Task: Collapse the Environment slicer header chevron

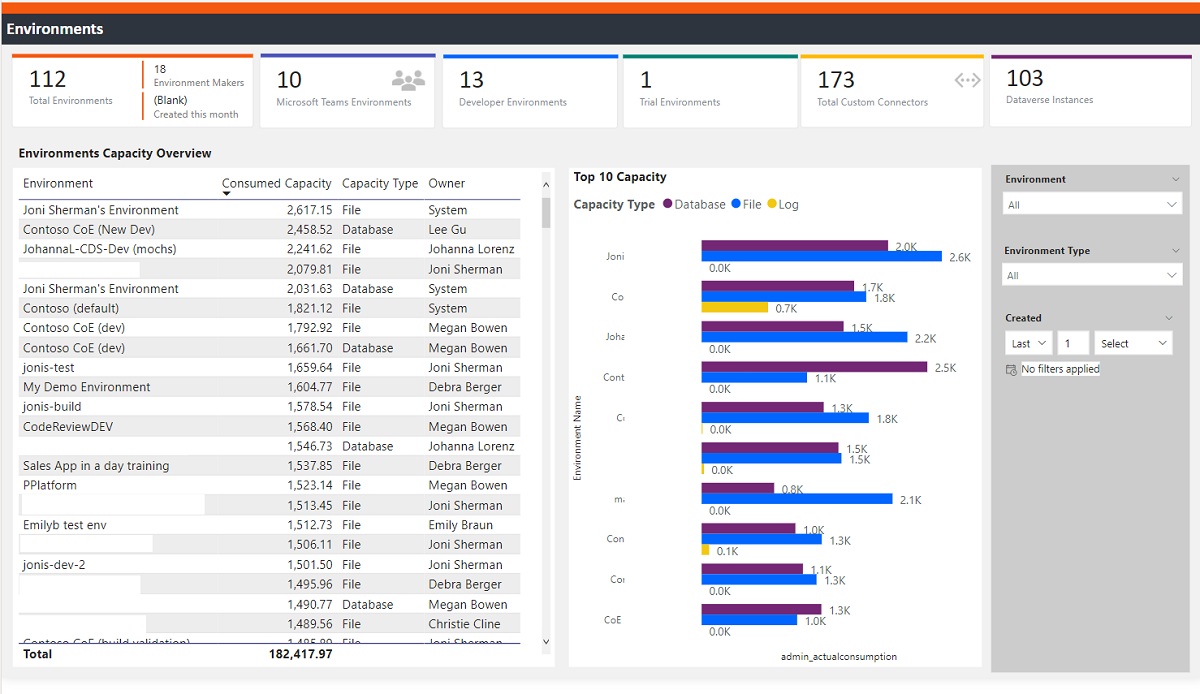Action: point(1174,179)
